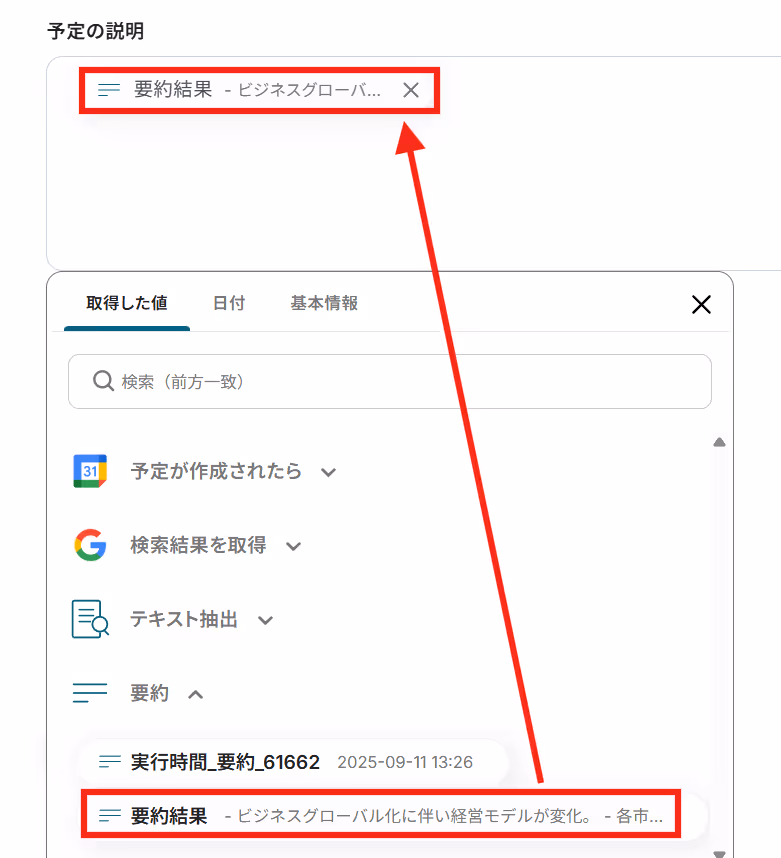The height and width of the screenshot is (858, 781).
Task: Select the 要約結果 value in the list
Action: (381, 815)
